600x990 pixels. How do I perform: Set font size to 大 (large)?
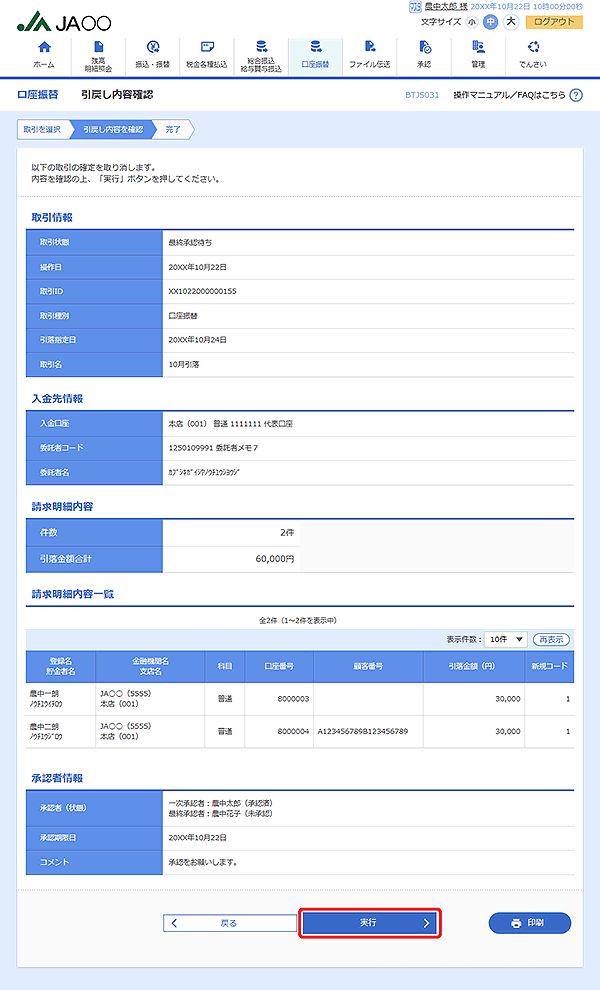[x=510, y=22]
